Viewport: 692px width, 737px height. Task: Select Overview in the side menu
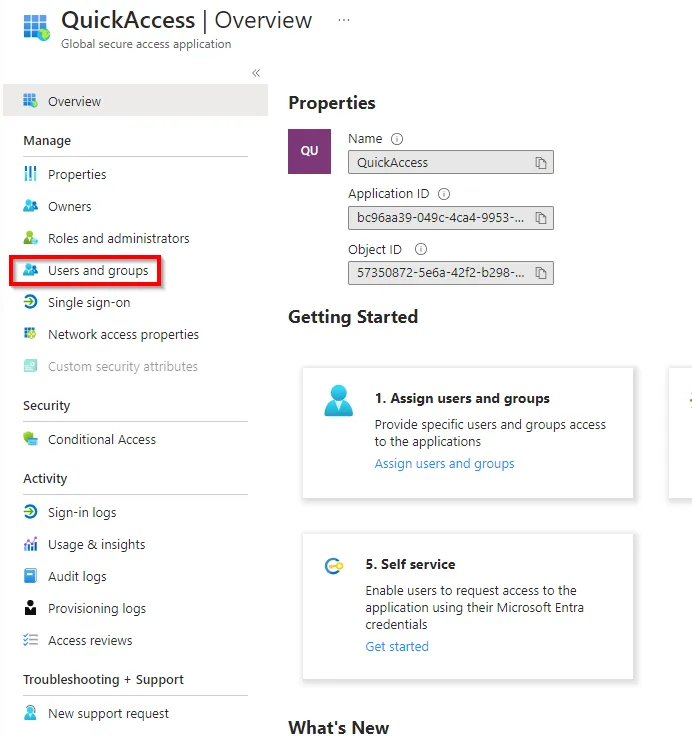pos(135,101)
